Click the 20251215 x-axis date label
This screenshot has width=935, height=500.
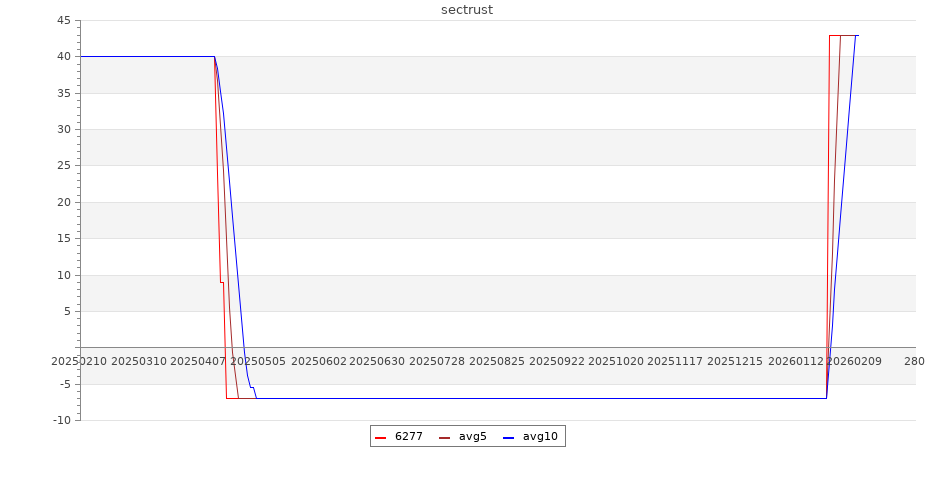point(735,361)
